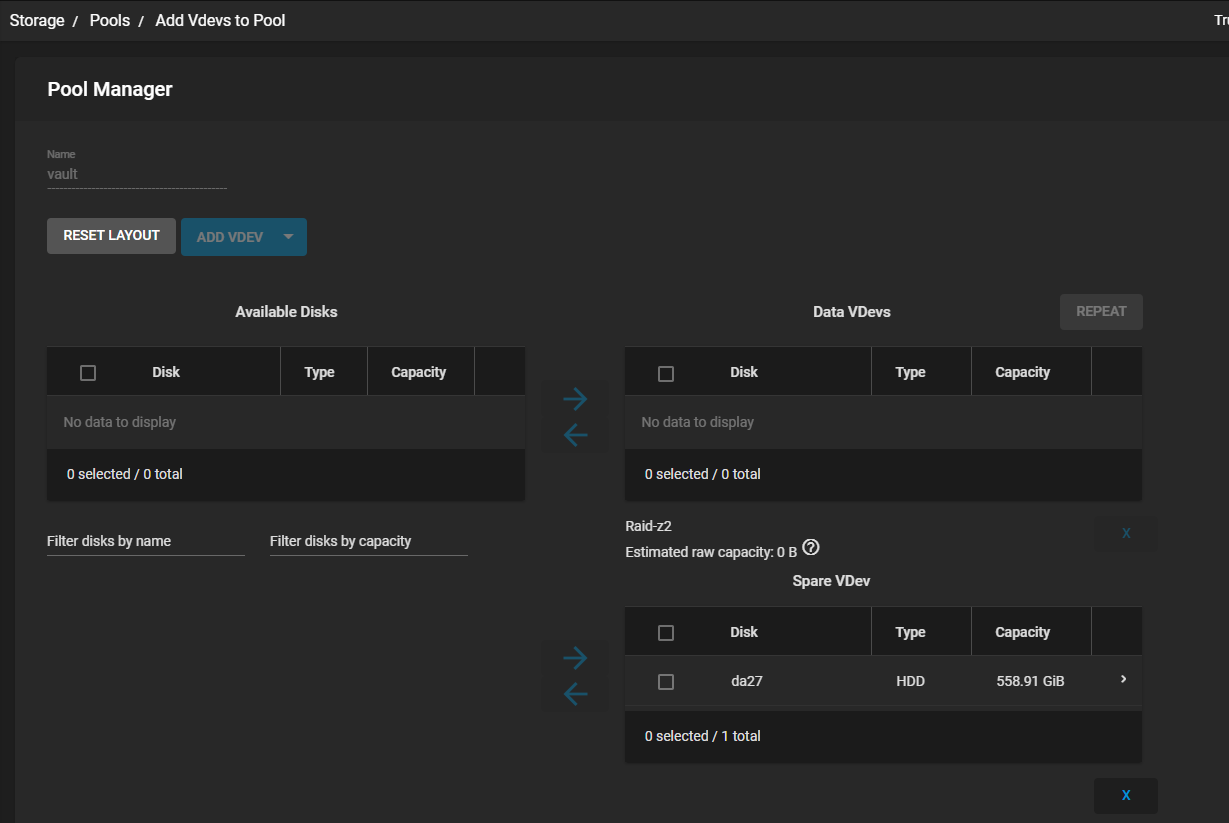Click the Repeat button
Viewport: 1229px width, 823px height.
[x=1101, y=312]
